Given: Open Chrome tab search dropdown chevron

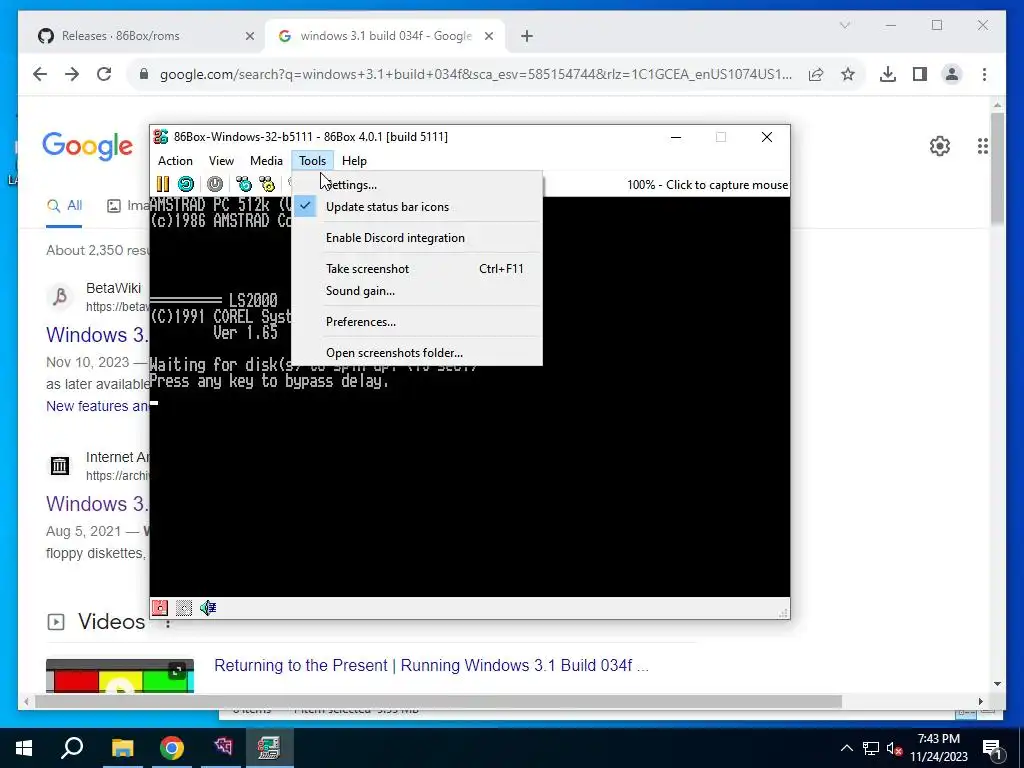Looking at the screenshot, I should tap(844, 25).
